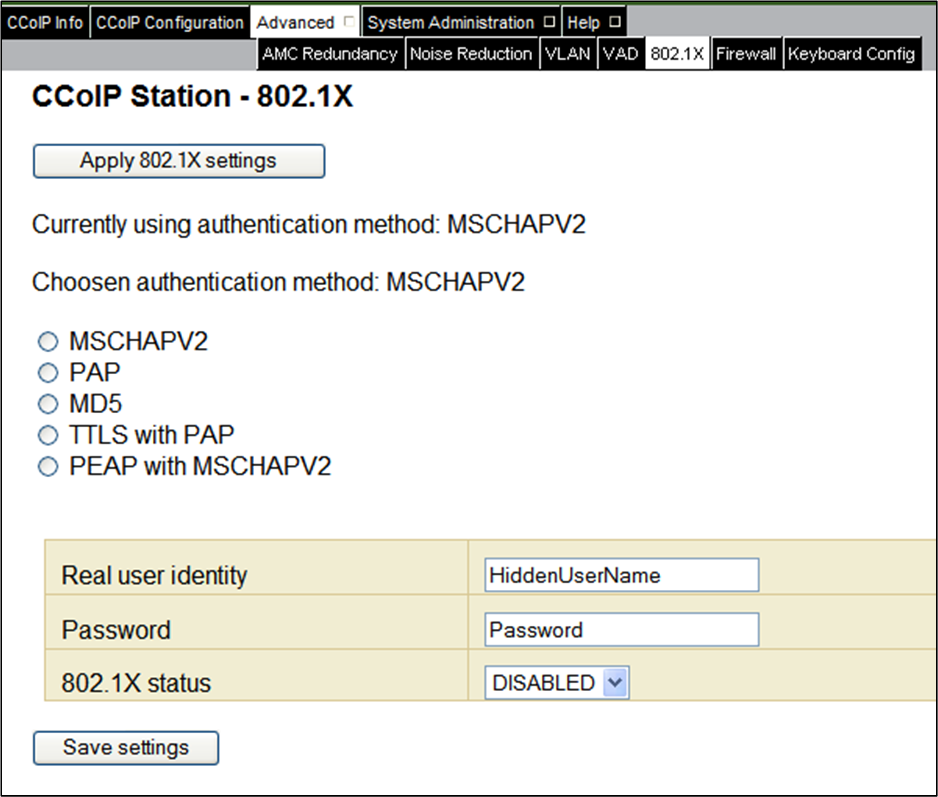The height and width of the screenshot is (797, 938).
Task: Click Apply 802.1X settings button
Action: [x=179, y=161]
